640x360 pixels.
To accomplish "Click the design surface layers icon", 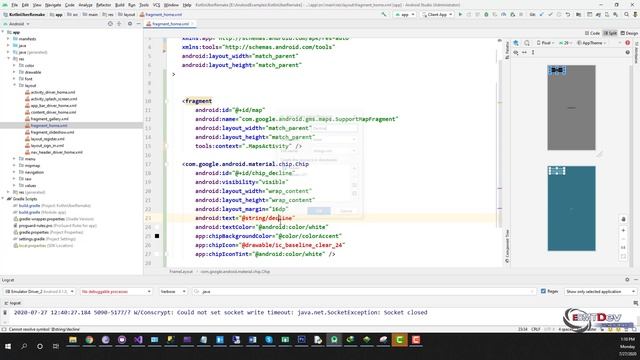I will coord(516,43).
